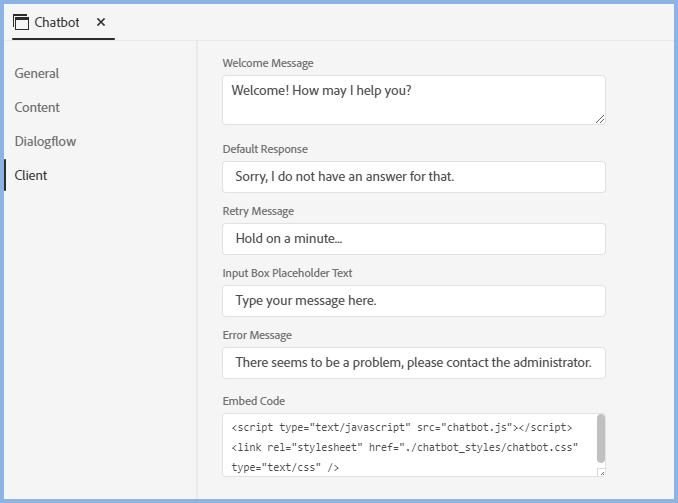Open the General settings section
The image size is (678, 503).
(37, 73)
